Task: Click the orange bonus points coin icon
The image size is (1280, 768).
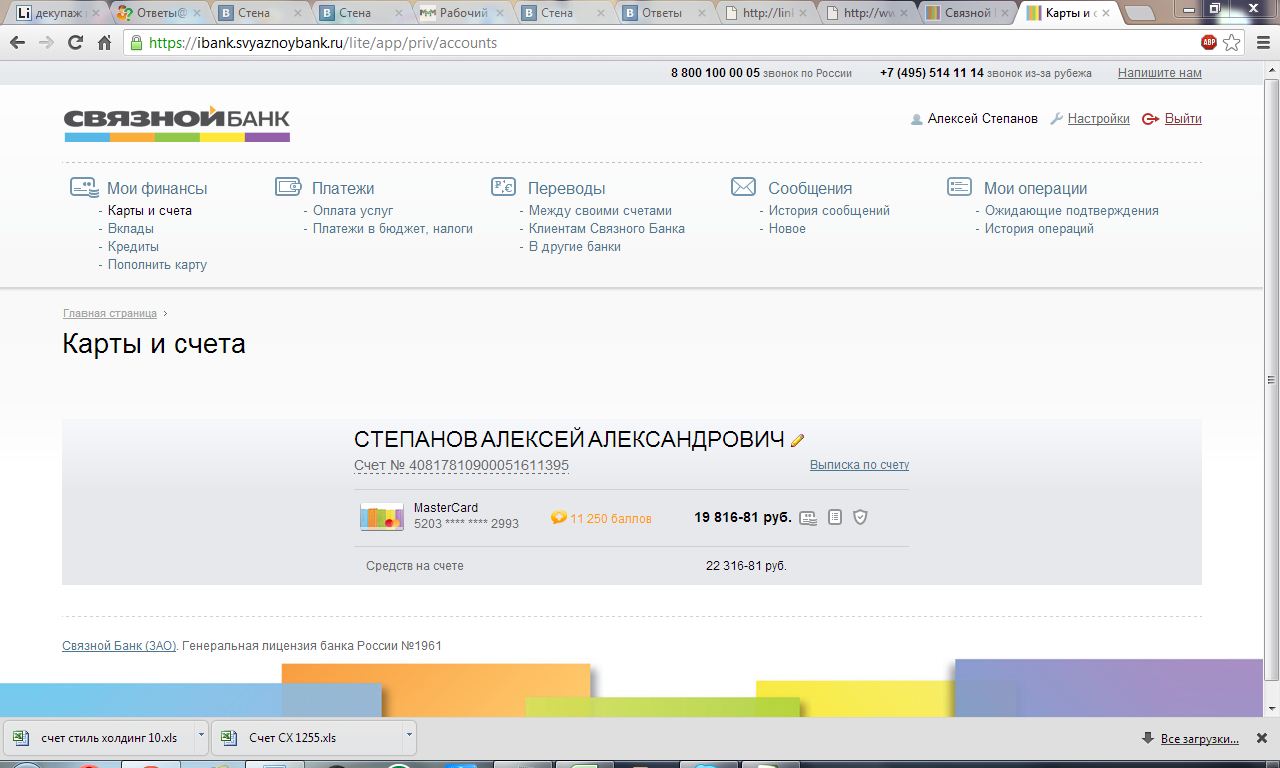Action: (x=559, y=517)
